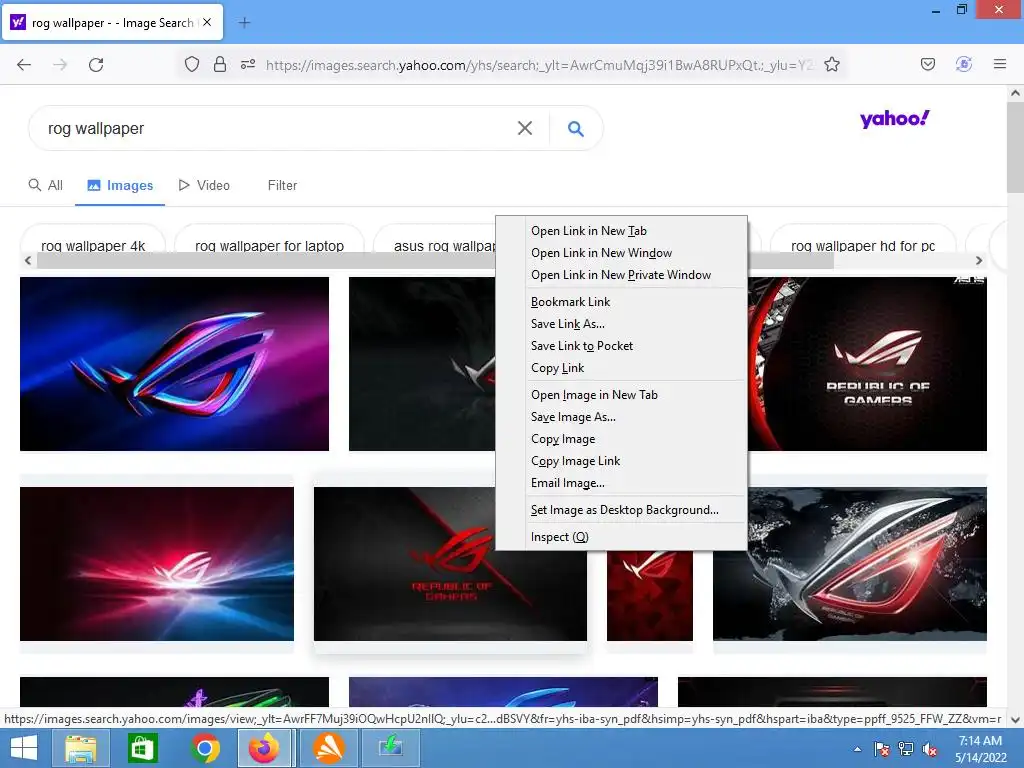Close the rog wallpaper tab
This screenshot has height=768, width=1024.
click(207, 22)
